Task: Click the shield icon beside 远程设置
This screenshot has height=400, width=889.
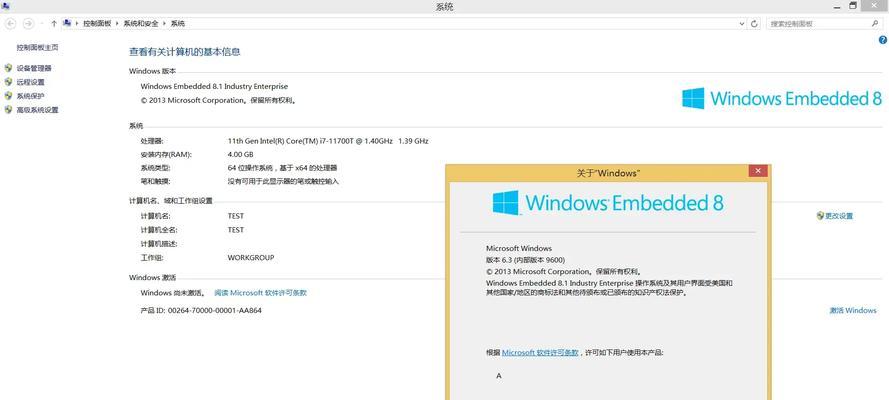Action: (x=8, y=82)
